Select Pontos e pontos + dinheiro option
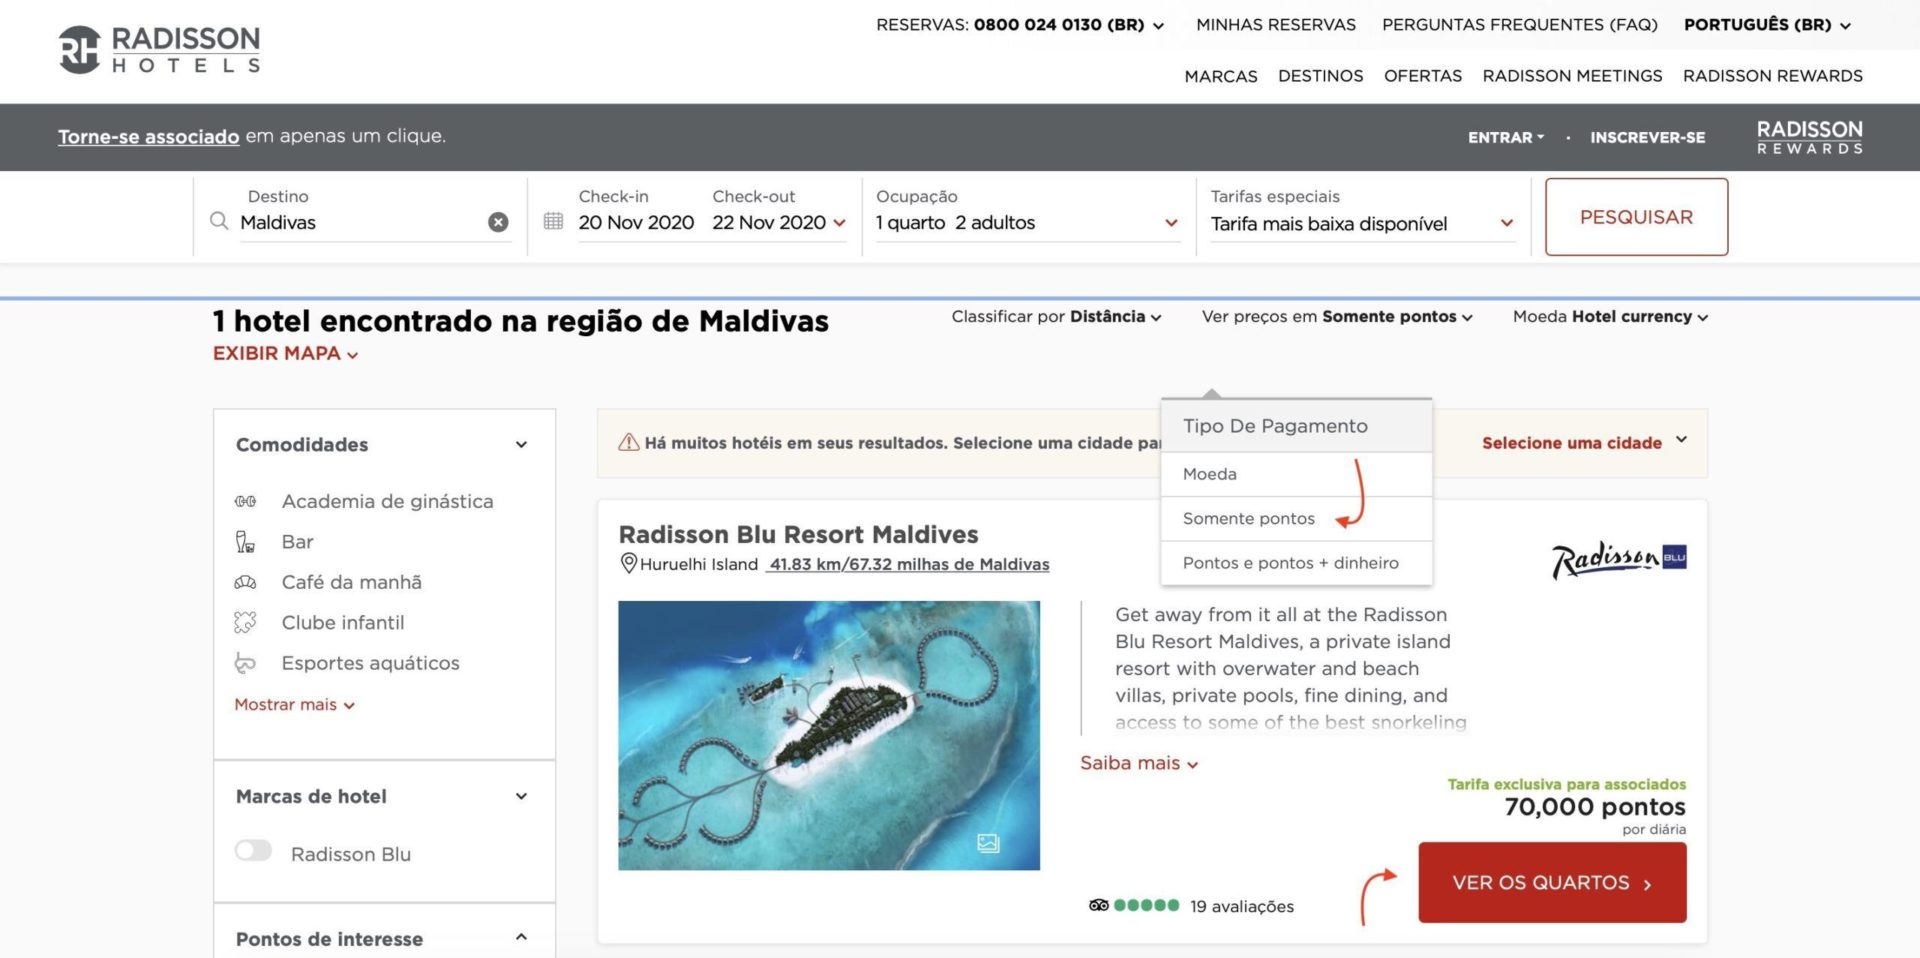This screenshot has width=1920, height=958. point(1296,562)
